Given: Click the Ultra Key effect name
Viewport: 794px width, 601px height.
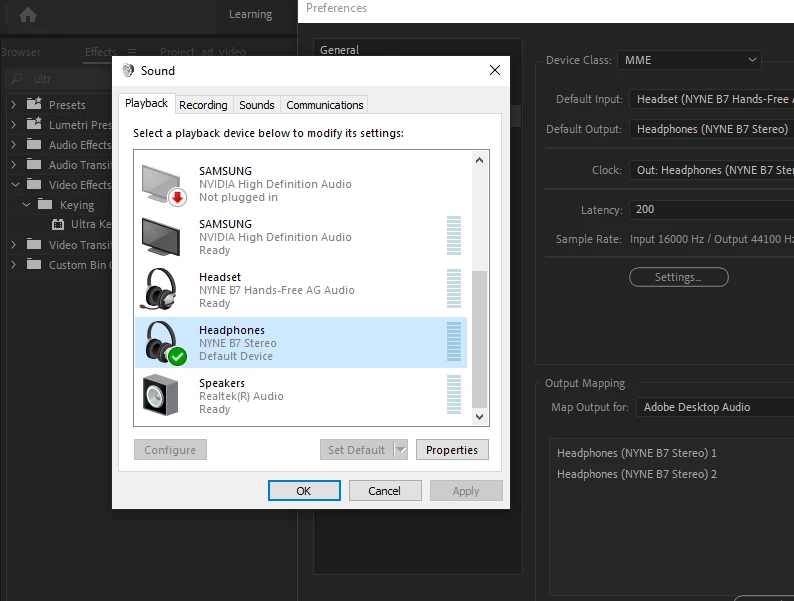Looking at the screenshot, I should 91,224.
